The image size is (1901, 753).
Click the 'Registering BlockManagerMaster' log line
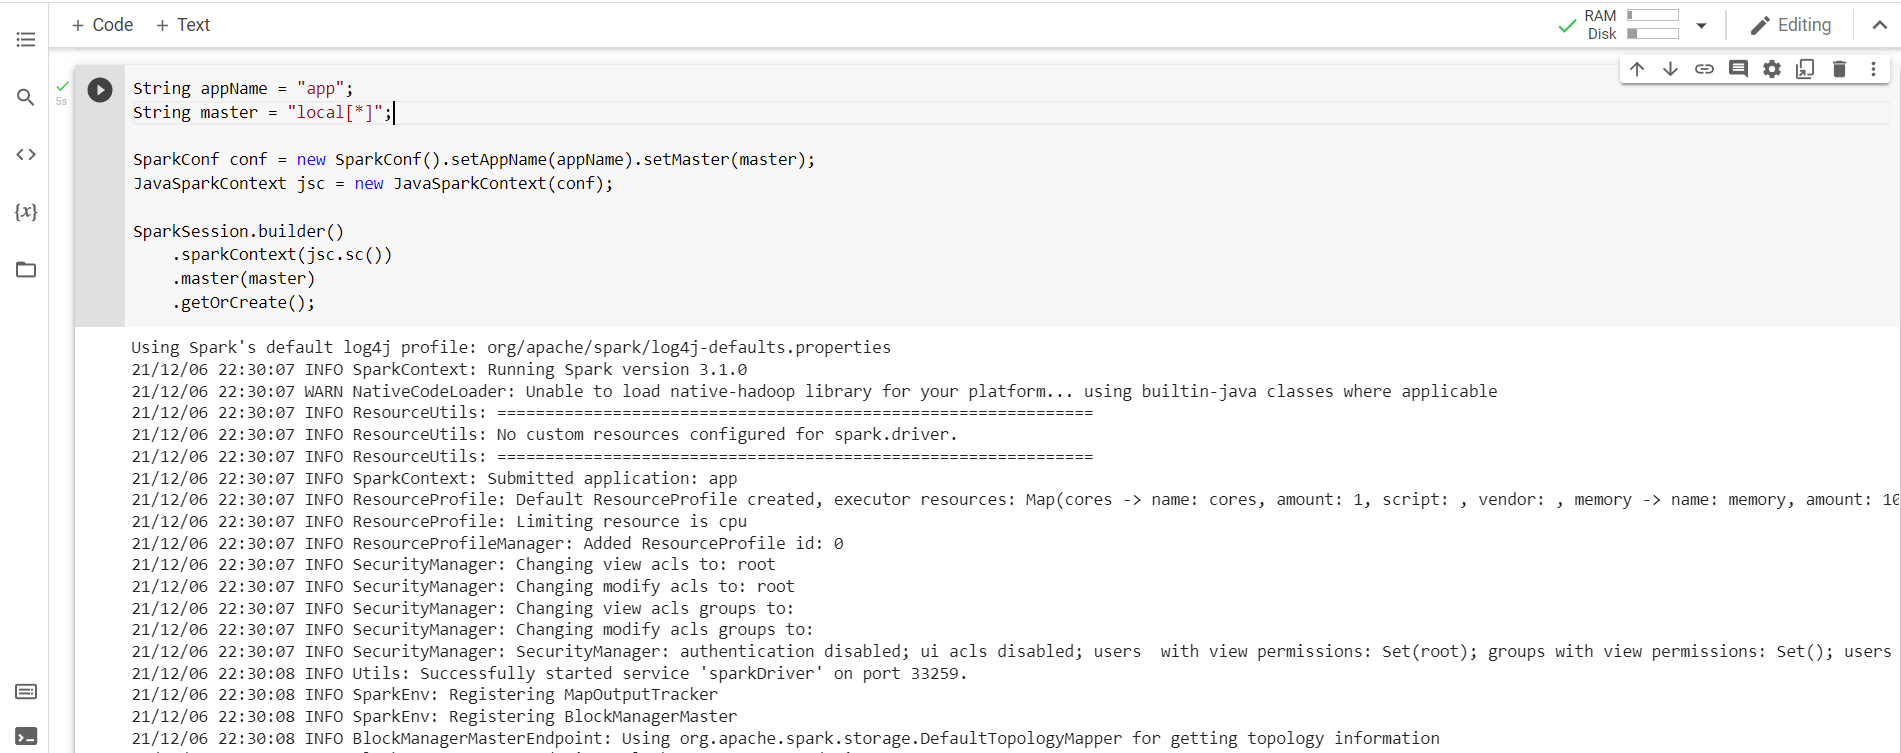click(x=434, y=716)
